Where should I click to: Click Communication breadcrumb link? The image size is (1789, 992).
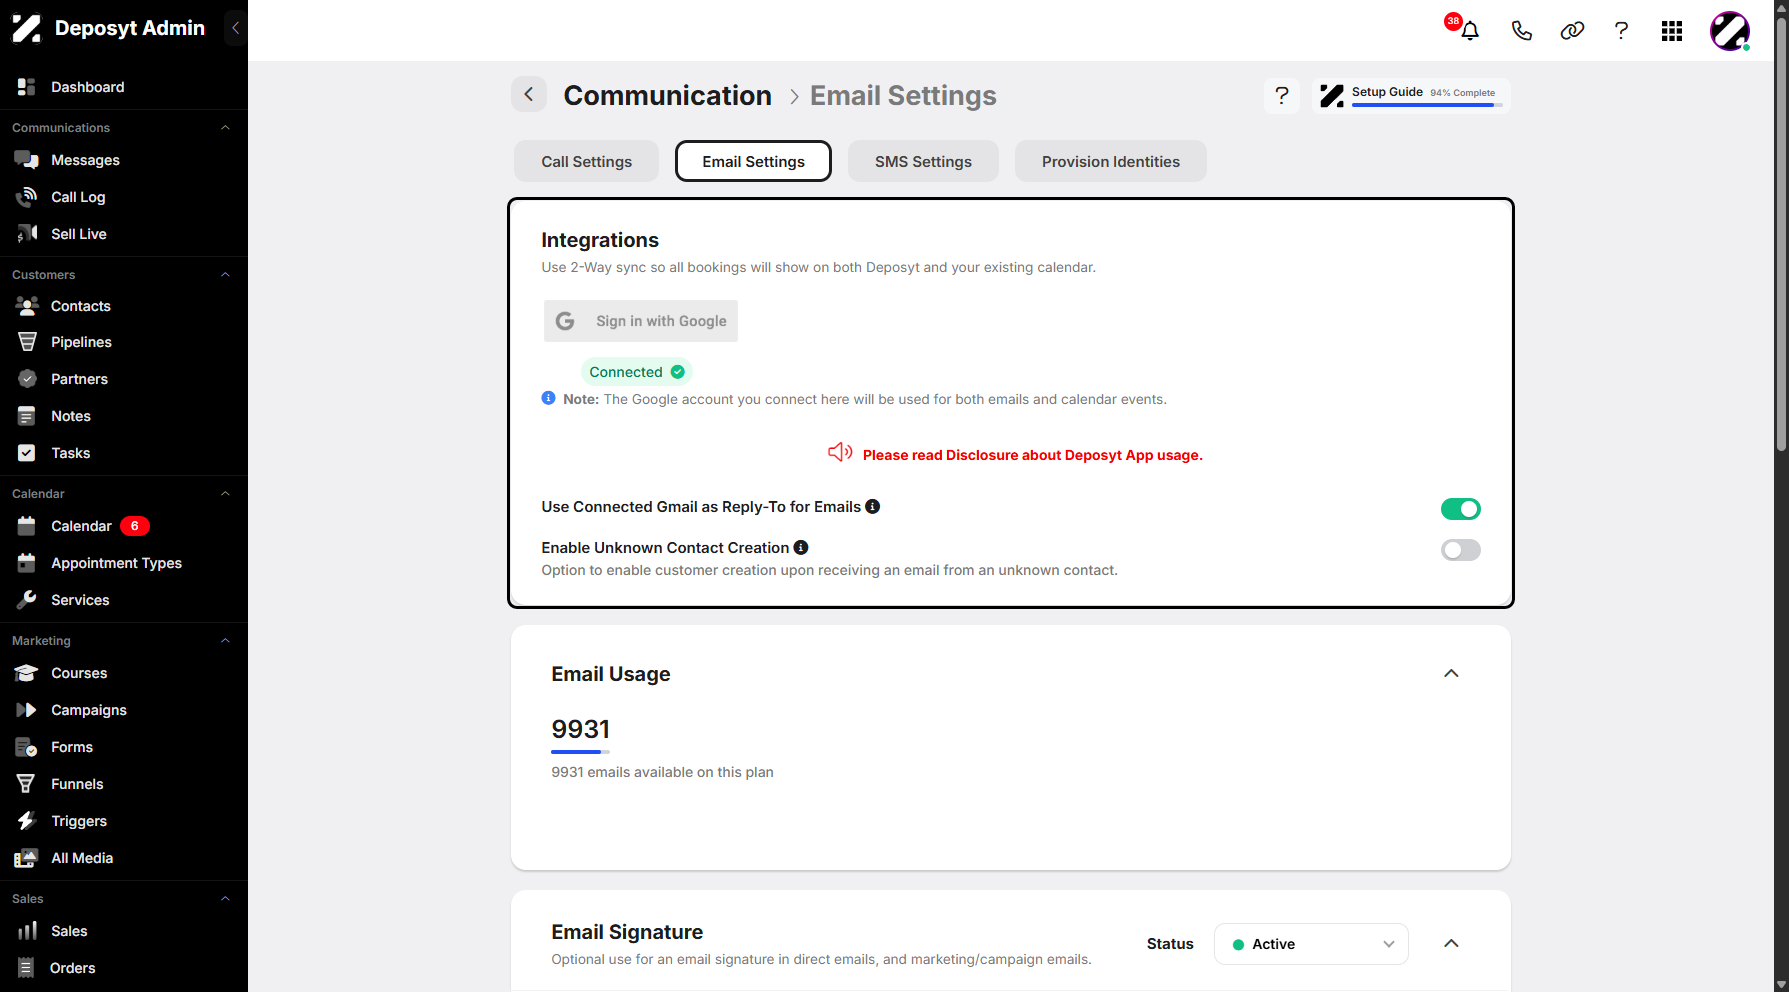pos(667,95)
